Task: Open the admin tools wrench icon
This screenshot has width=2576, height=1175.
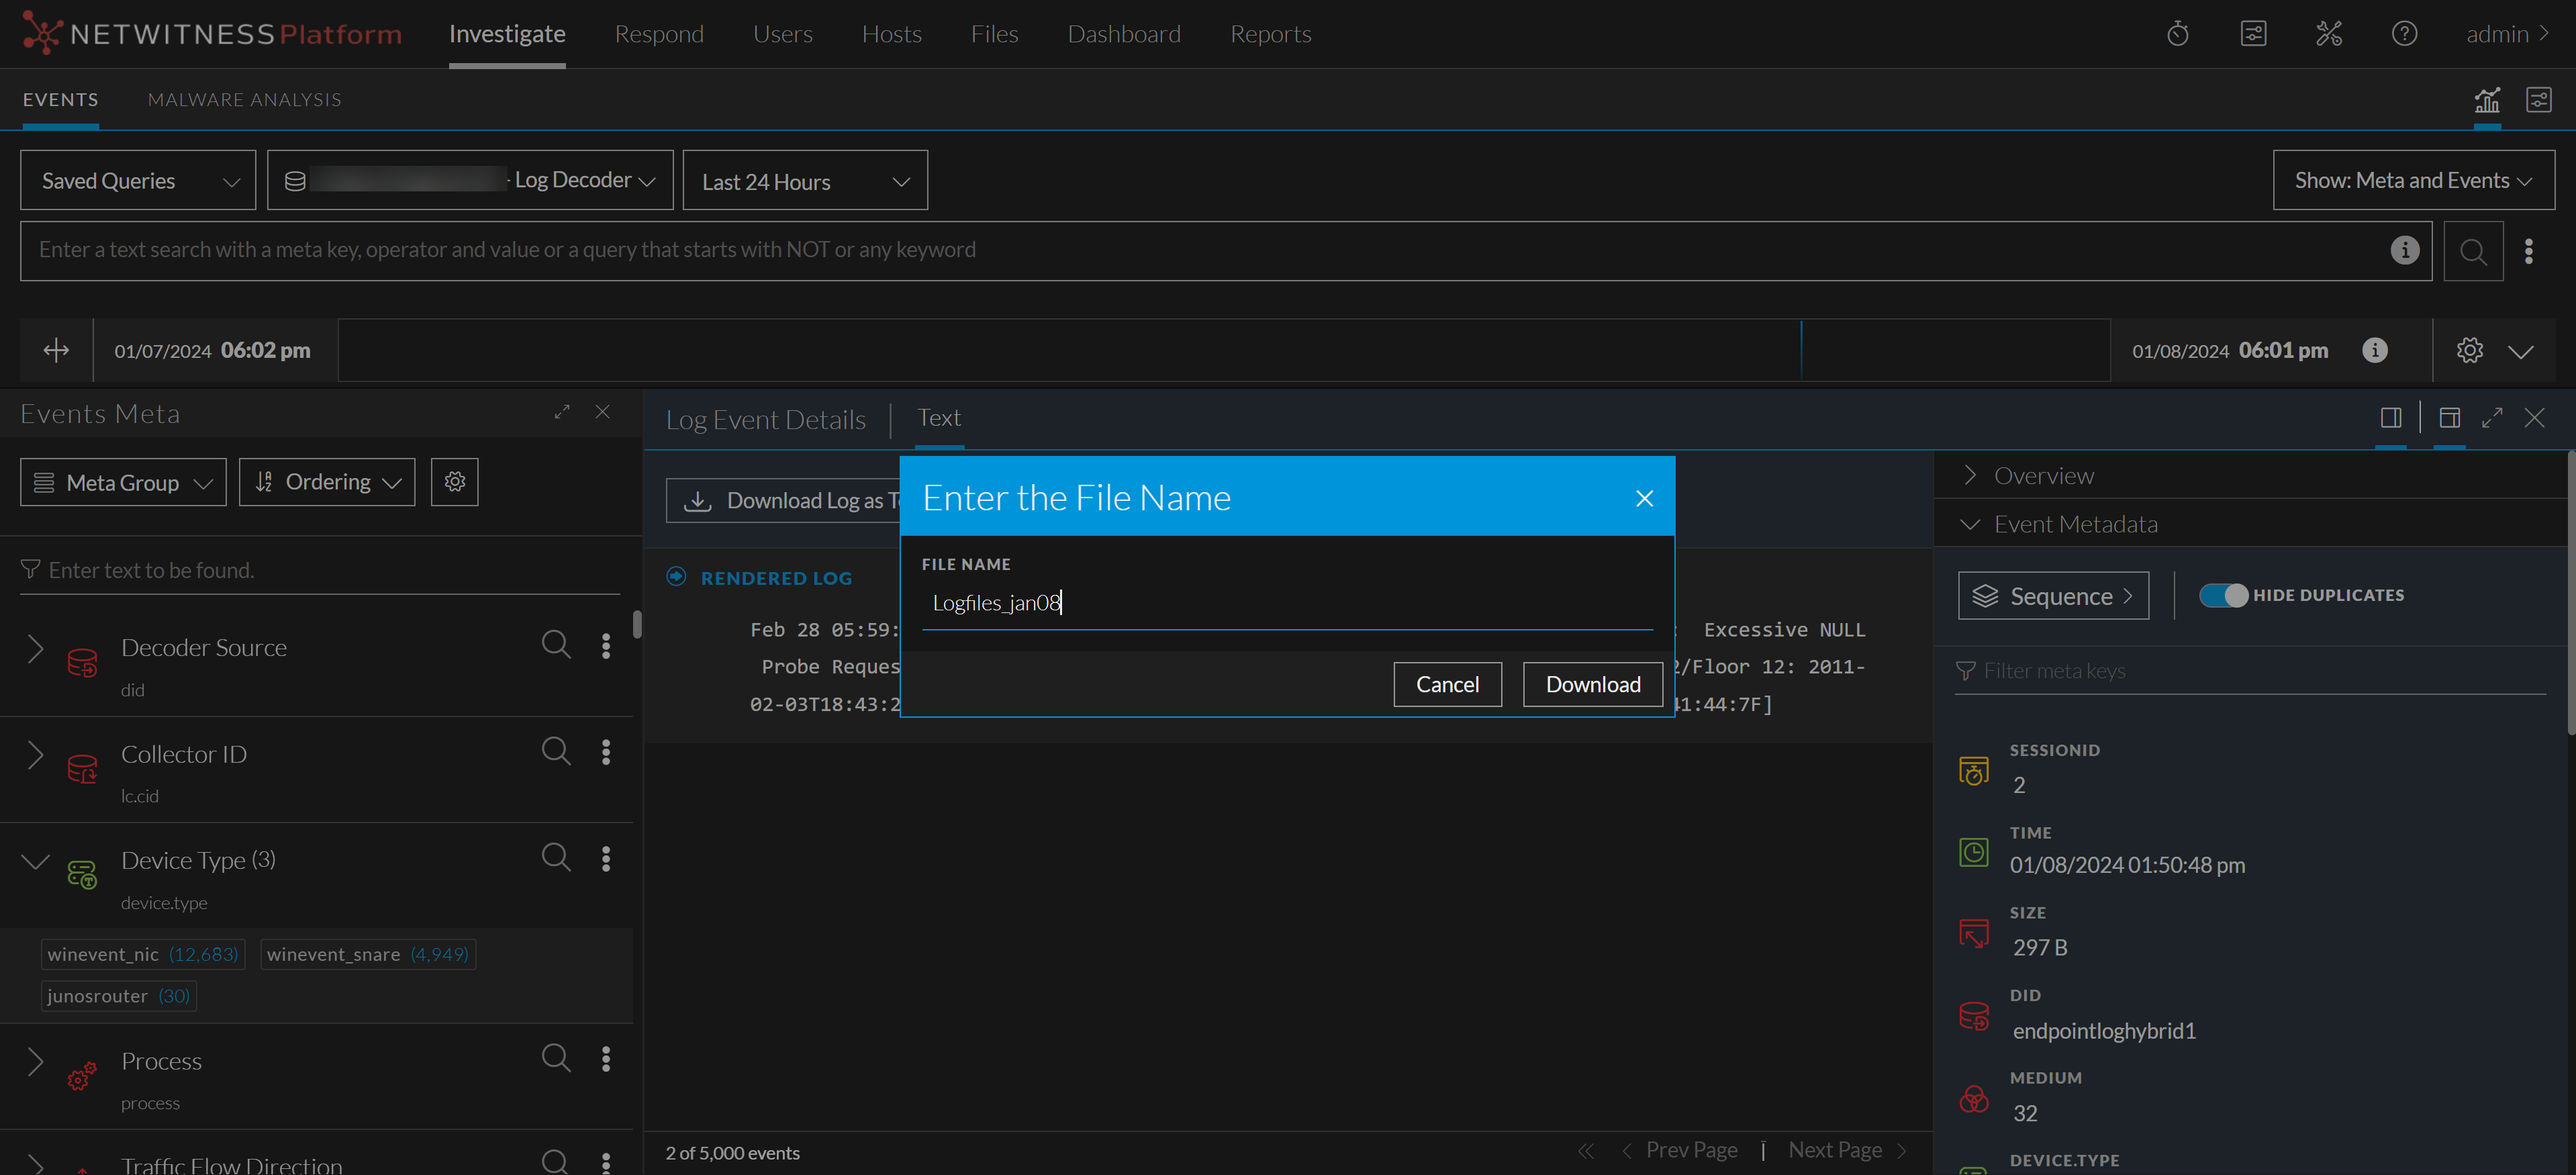Action: click(x=2328, y=34)
